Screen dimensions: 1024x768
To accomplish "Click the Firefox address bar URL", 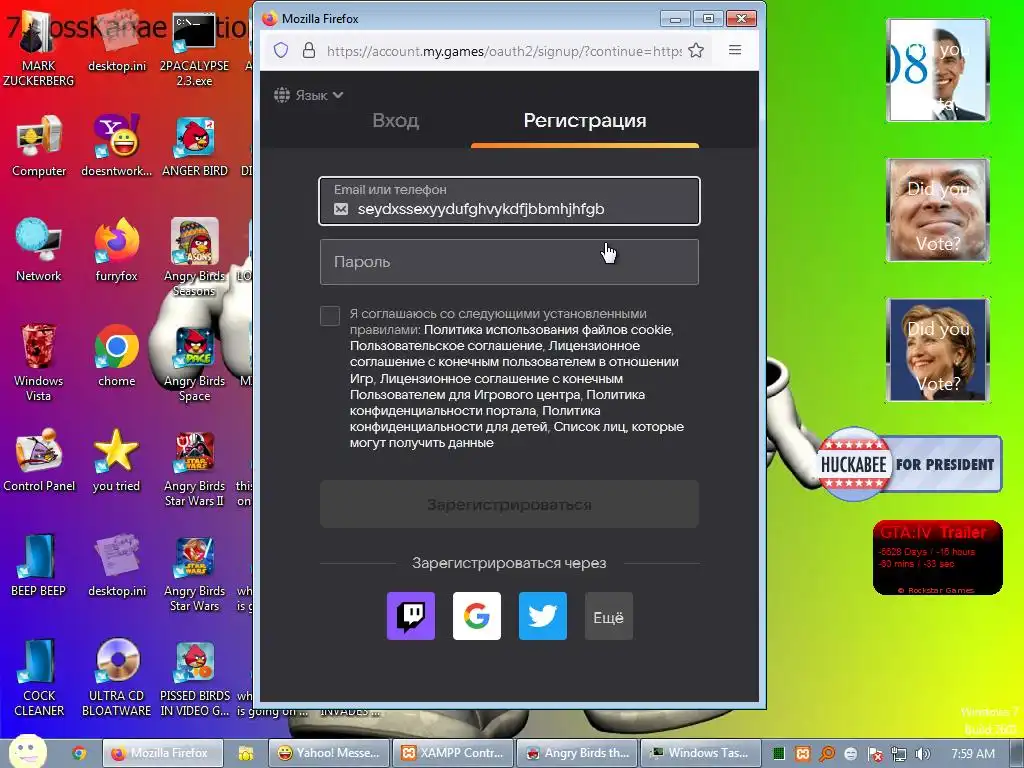I will click(504, 51).
